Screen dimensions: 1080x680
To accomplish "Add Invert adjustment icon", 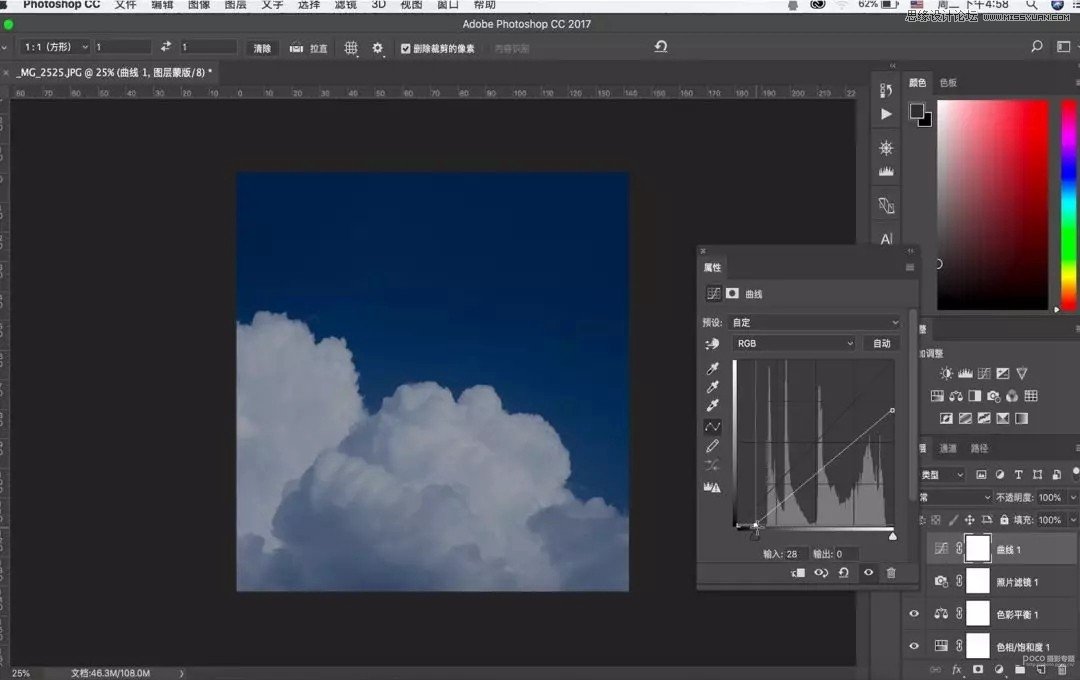I will click(x=946, y=418).
